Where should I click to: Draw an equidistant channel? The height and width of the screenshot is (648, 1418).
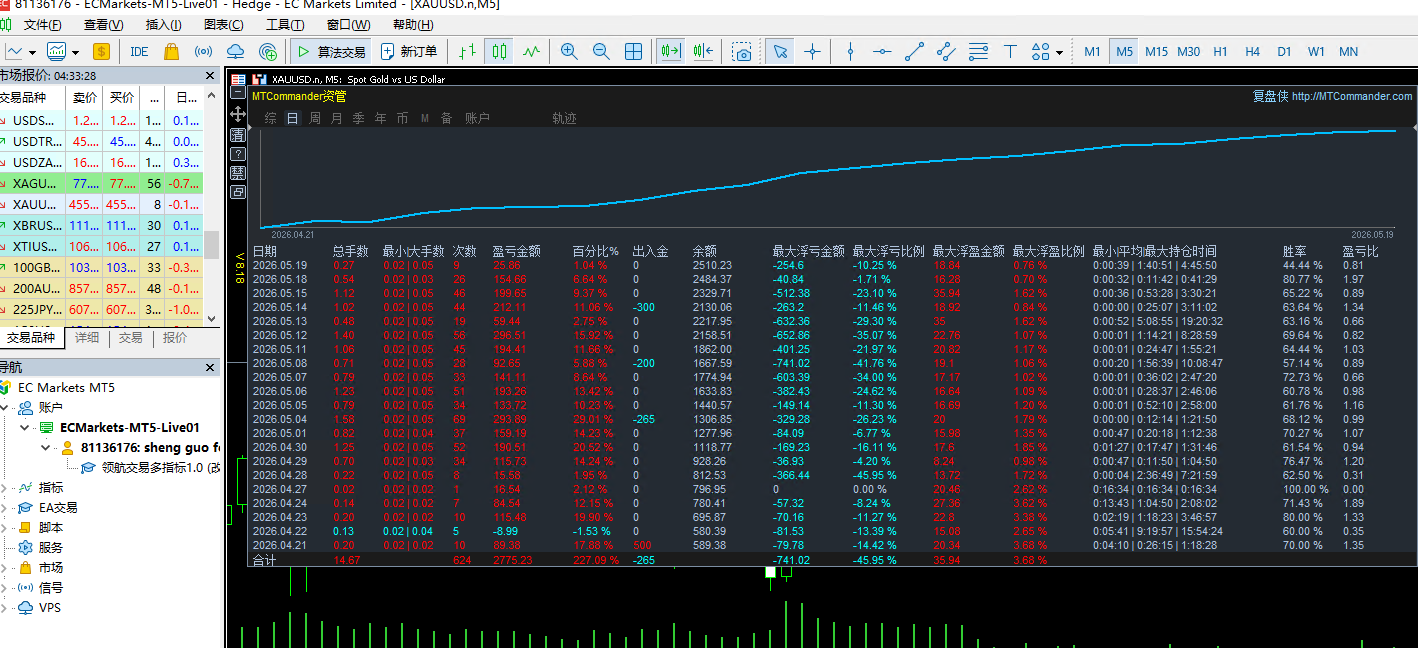[x=946, y=51]
